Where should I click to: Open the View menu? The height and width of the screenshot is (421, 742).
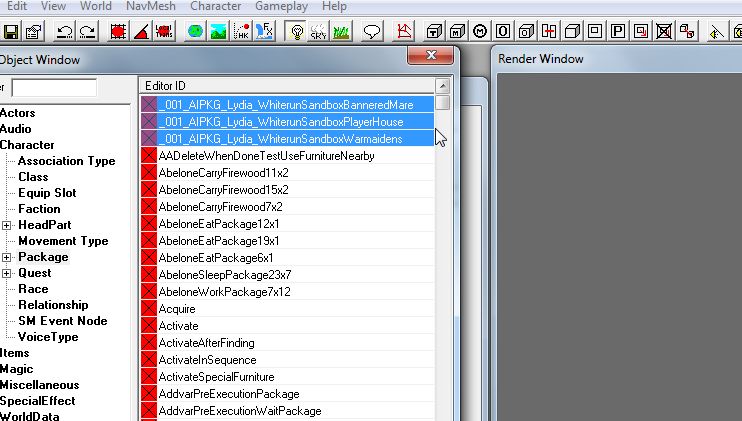[53, 6]
